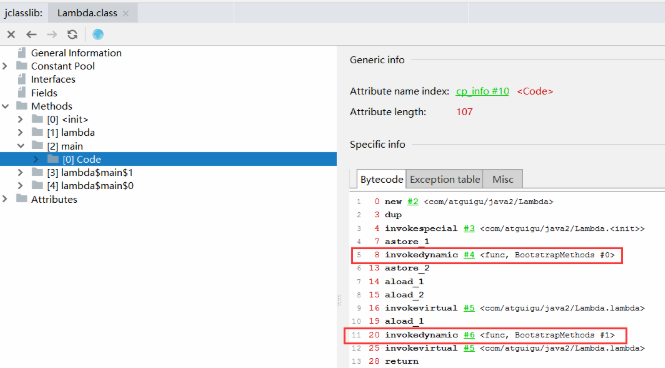Click Interfaces file icon

click(22, 79)
